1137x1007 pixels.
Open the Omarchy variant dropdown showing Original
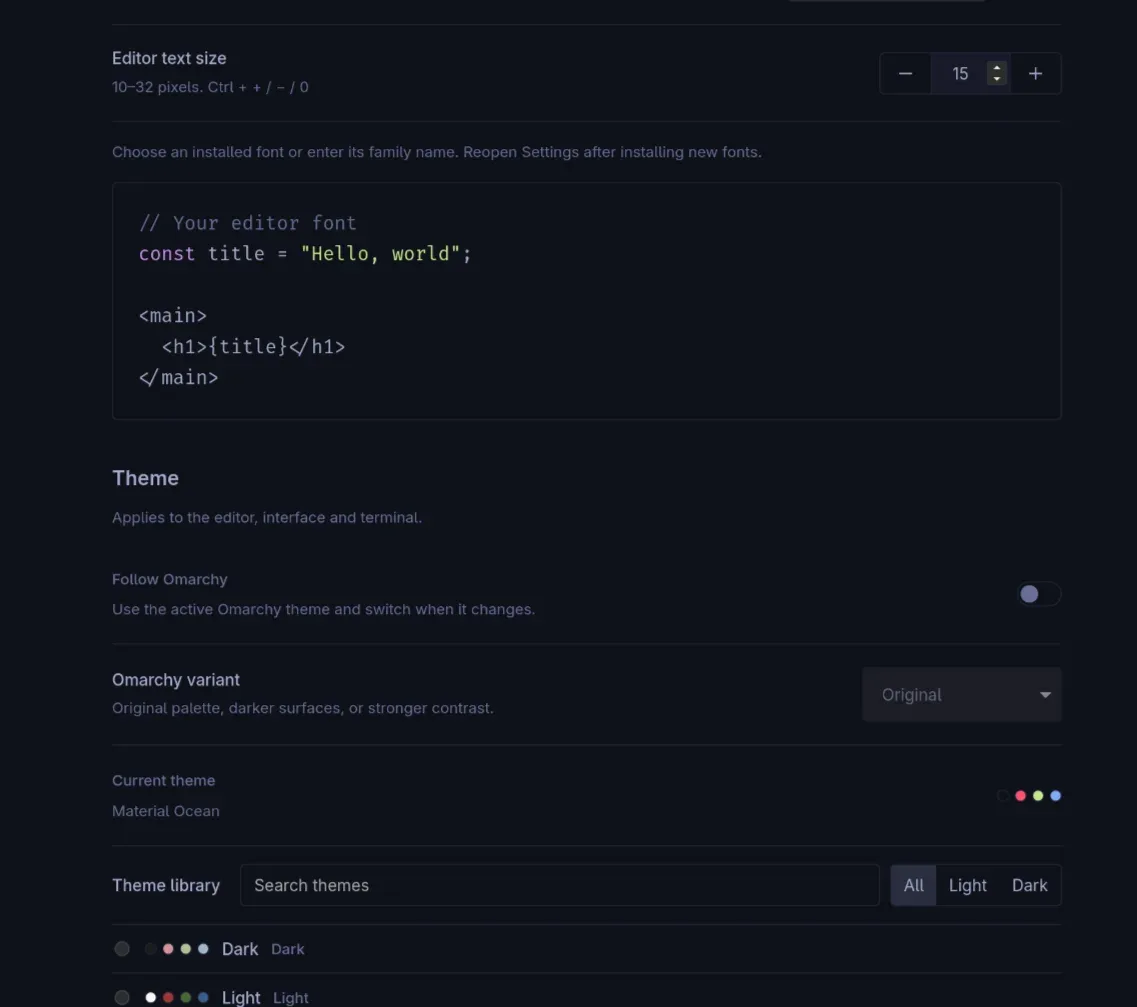962,695
